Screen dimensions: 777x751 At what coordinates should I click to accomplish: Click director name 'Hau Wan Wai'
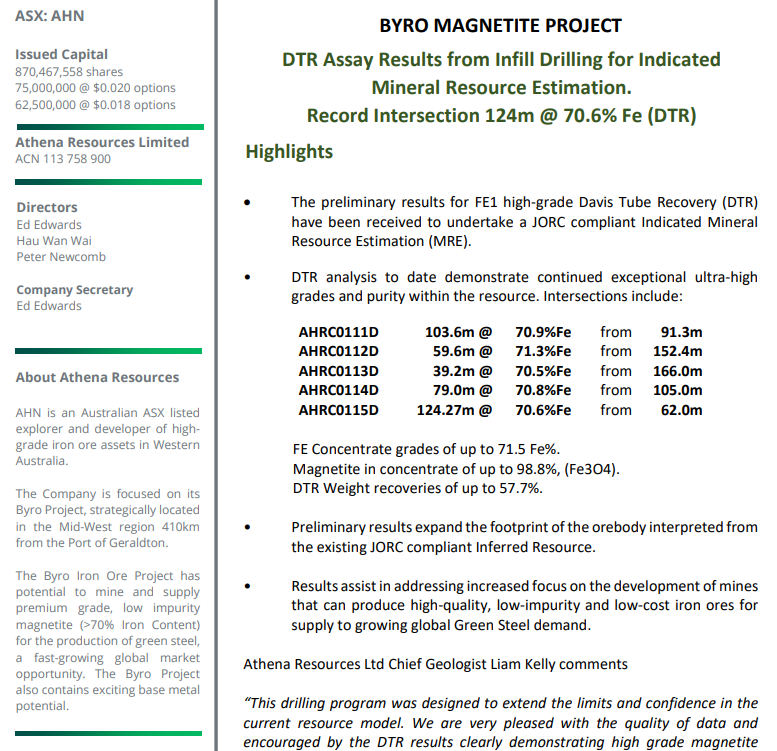point(54,241)
